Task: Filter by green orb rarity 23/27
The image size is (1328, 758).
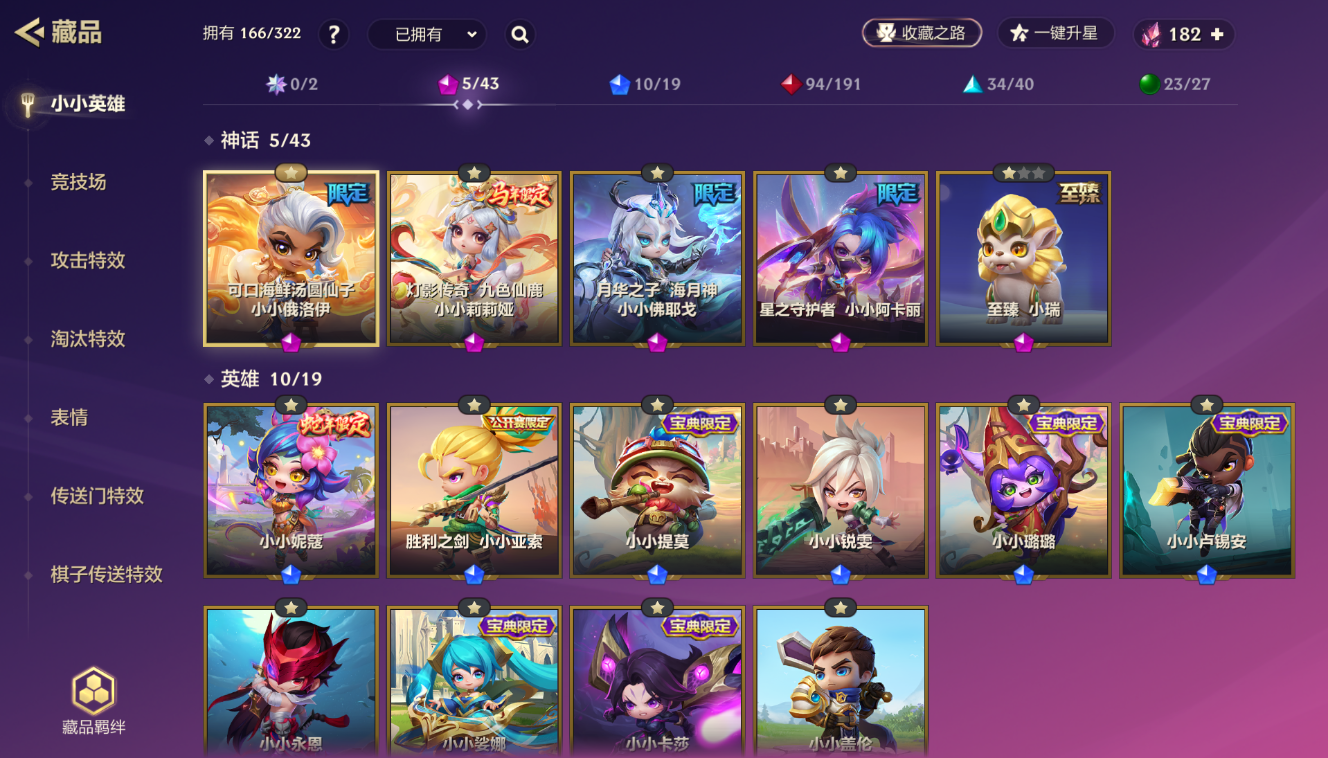Action: (x=1175, y=84)
